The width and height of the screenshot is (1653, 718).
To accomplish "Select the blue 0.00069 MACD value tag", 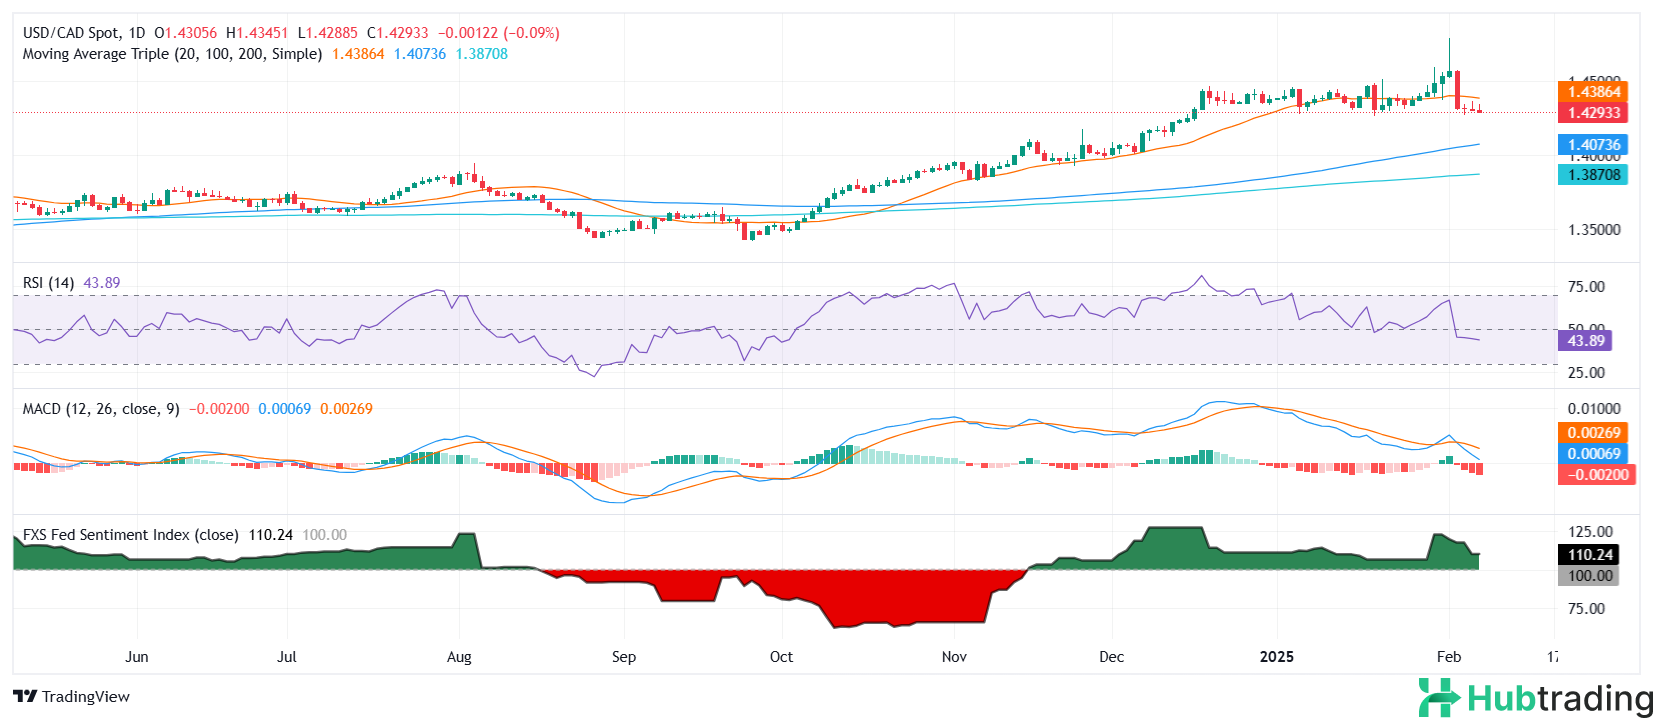I will point(1593,454).
